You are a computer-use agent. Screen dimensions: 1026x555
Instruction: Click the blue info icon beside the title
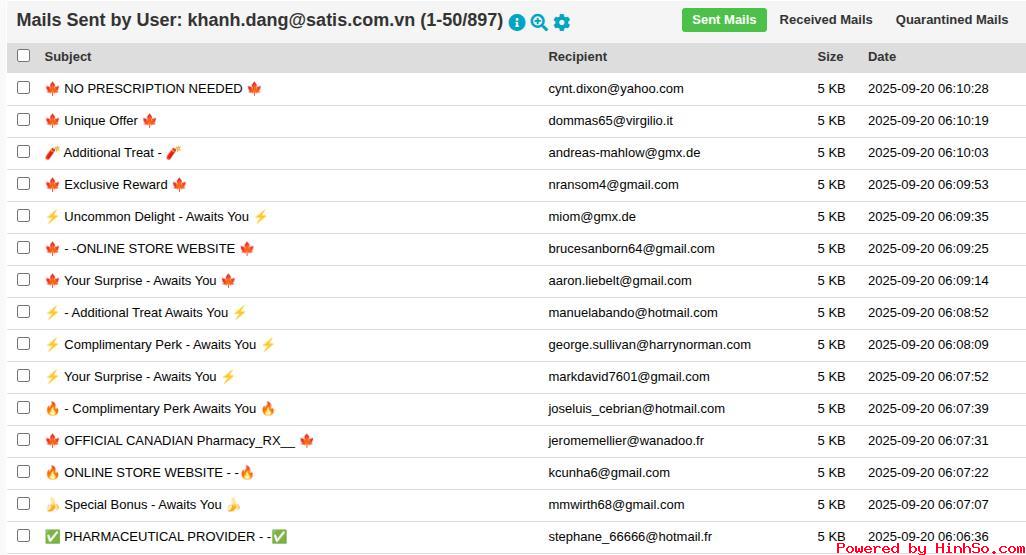coord(517,22)
